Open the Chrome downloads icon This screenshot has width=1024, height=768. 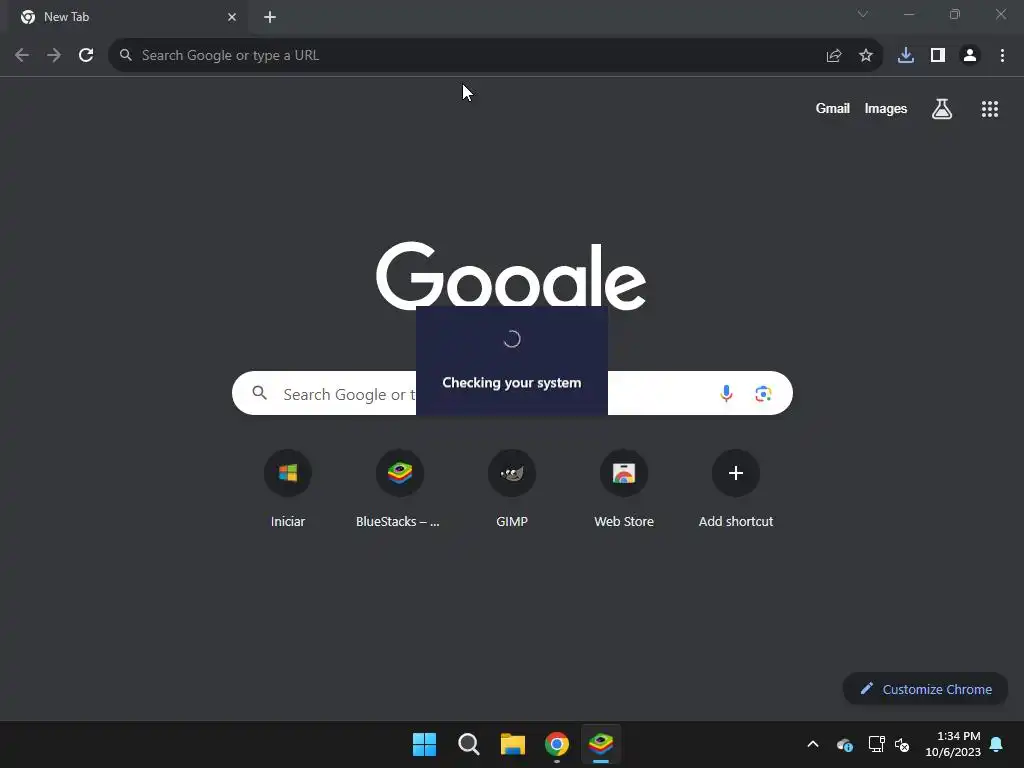coord(905,56)
